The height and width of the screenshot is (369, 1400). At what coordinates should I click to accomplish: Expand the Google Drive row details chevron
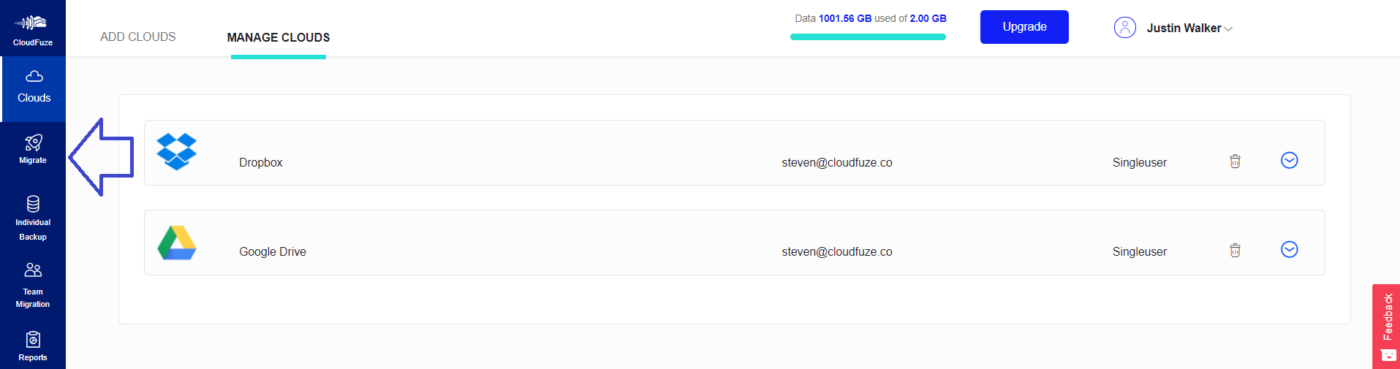click(1289, 250)
